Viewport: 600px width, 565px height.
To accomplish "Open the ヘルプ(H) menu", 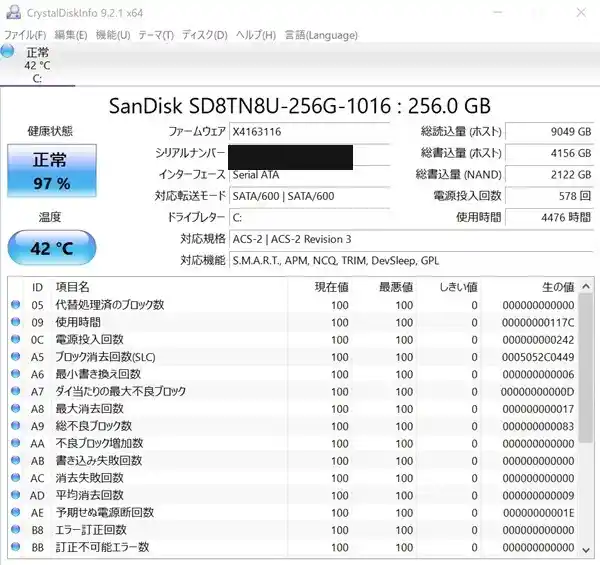I will coord(256,35).
